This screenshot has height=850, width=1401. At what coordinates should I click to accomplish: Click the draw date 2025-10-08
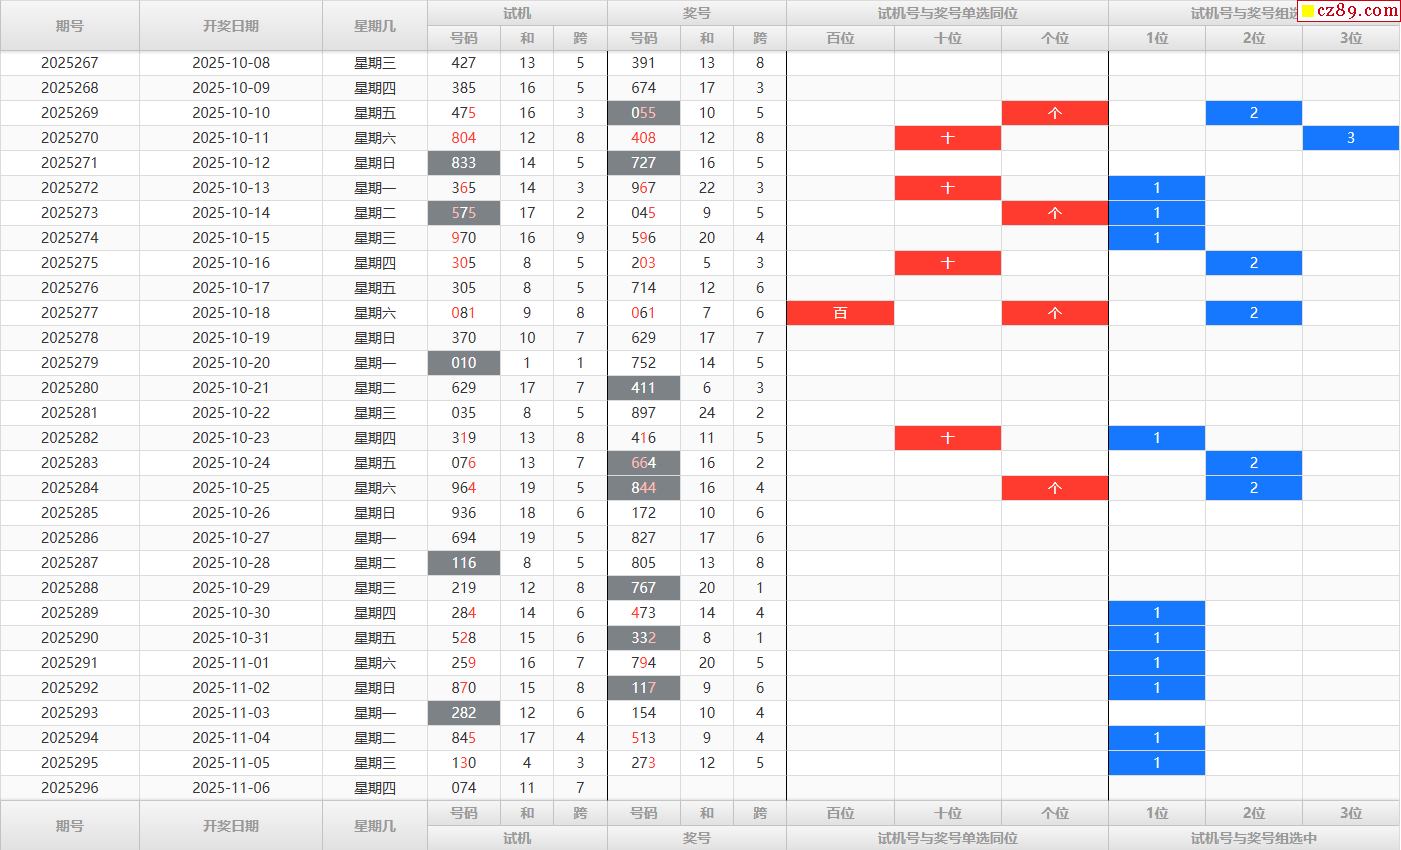231,63
